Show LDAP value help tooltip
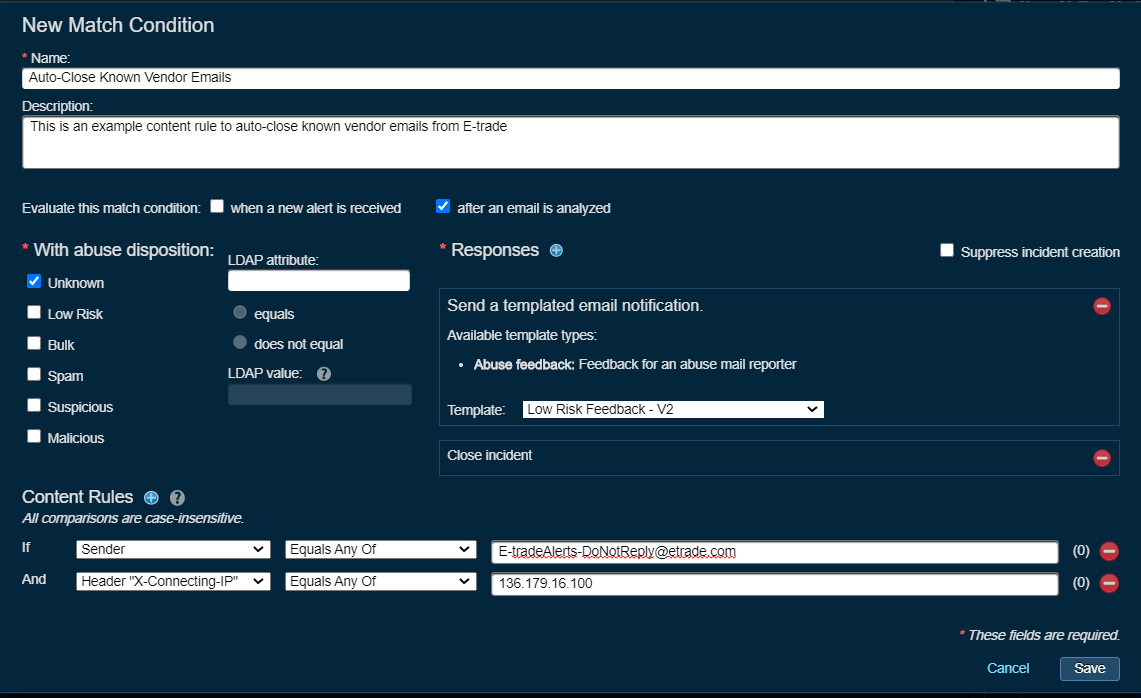 323,374
